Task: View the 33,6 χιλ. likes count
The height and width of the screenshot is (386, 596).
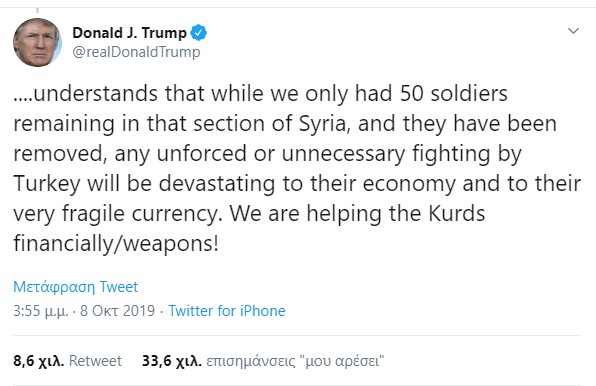Action: (172, 361)
